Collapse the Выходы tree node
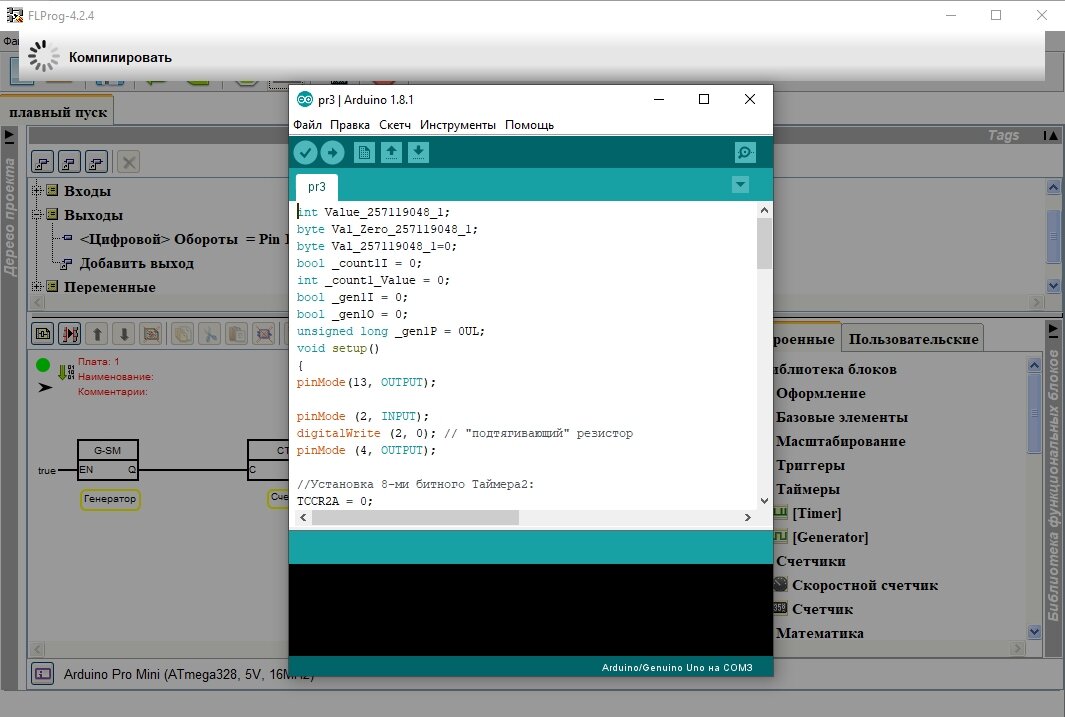The width and height of the screenshot is (1065, 717). point(37,215)
